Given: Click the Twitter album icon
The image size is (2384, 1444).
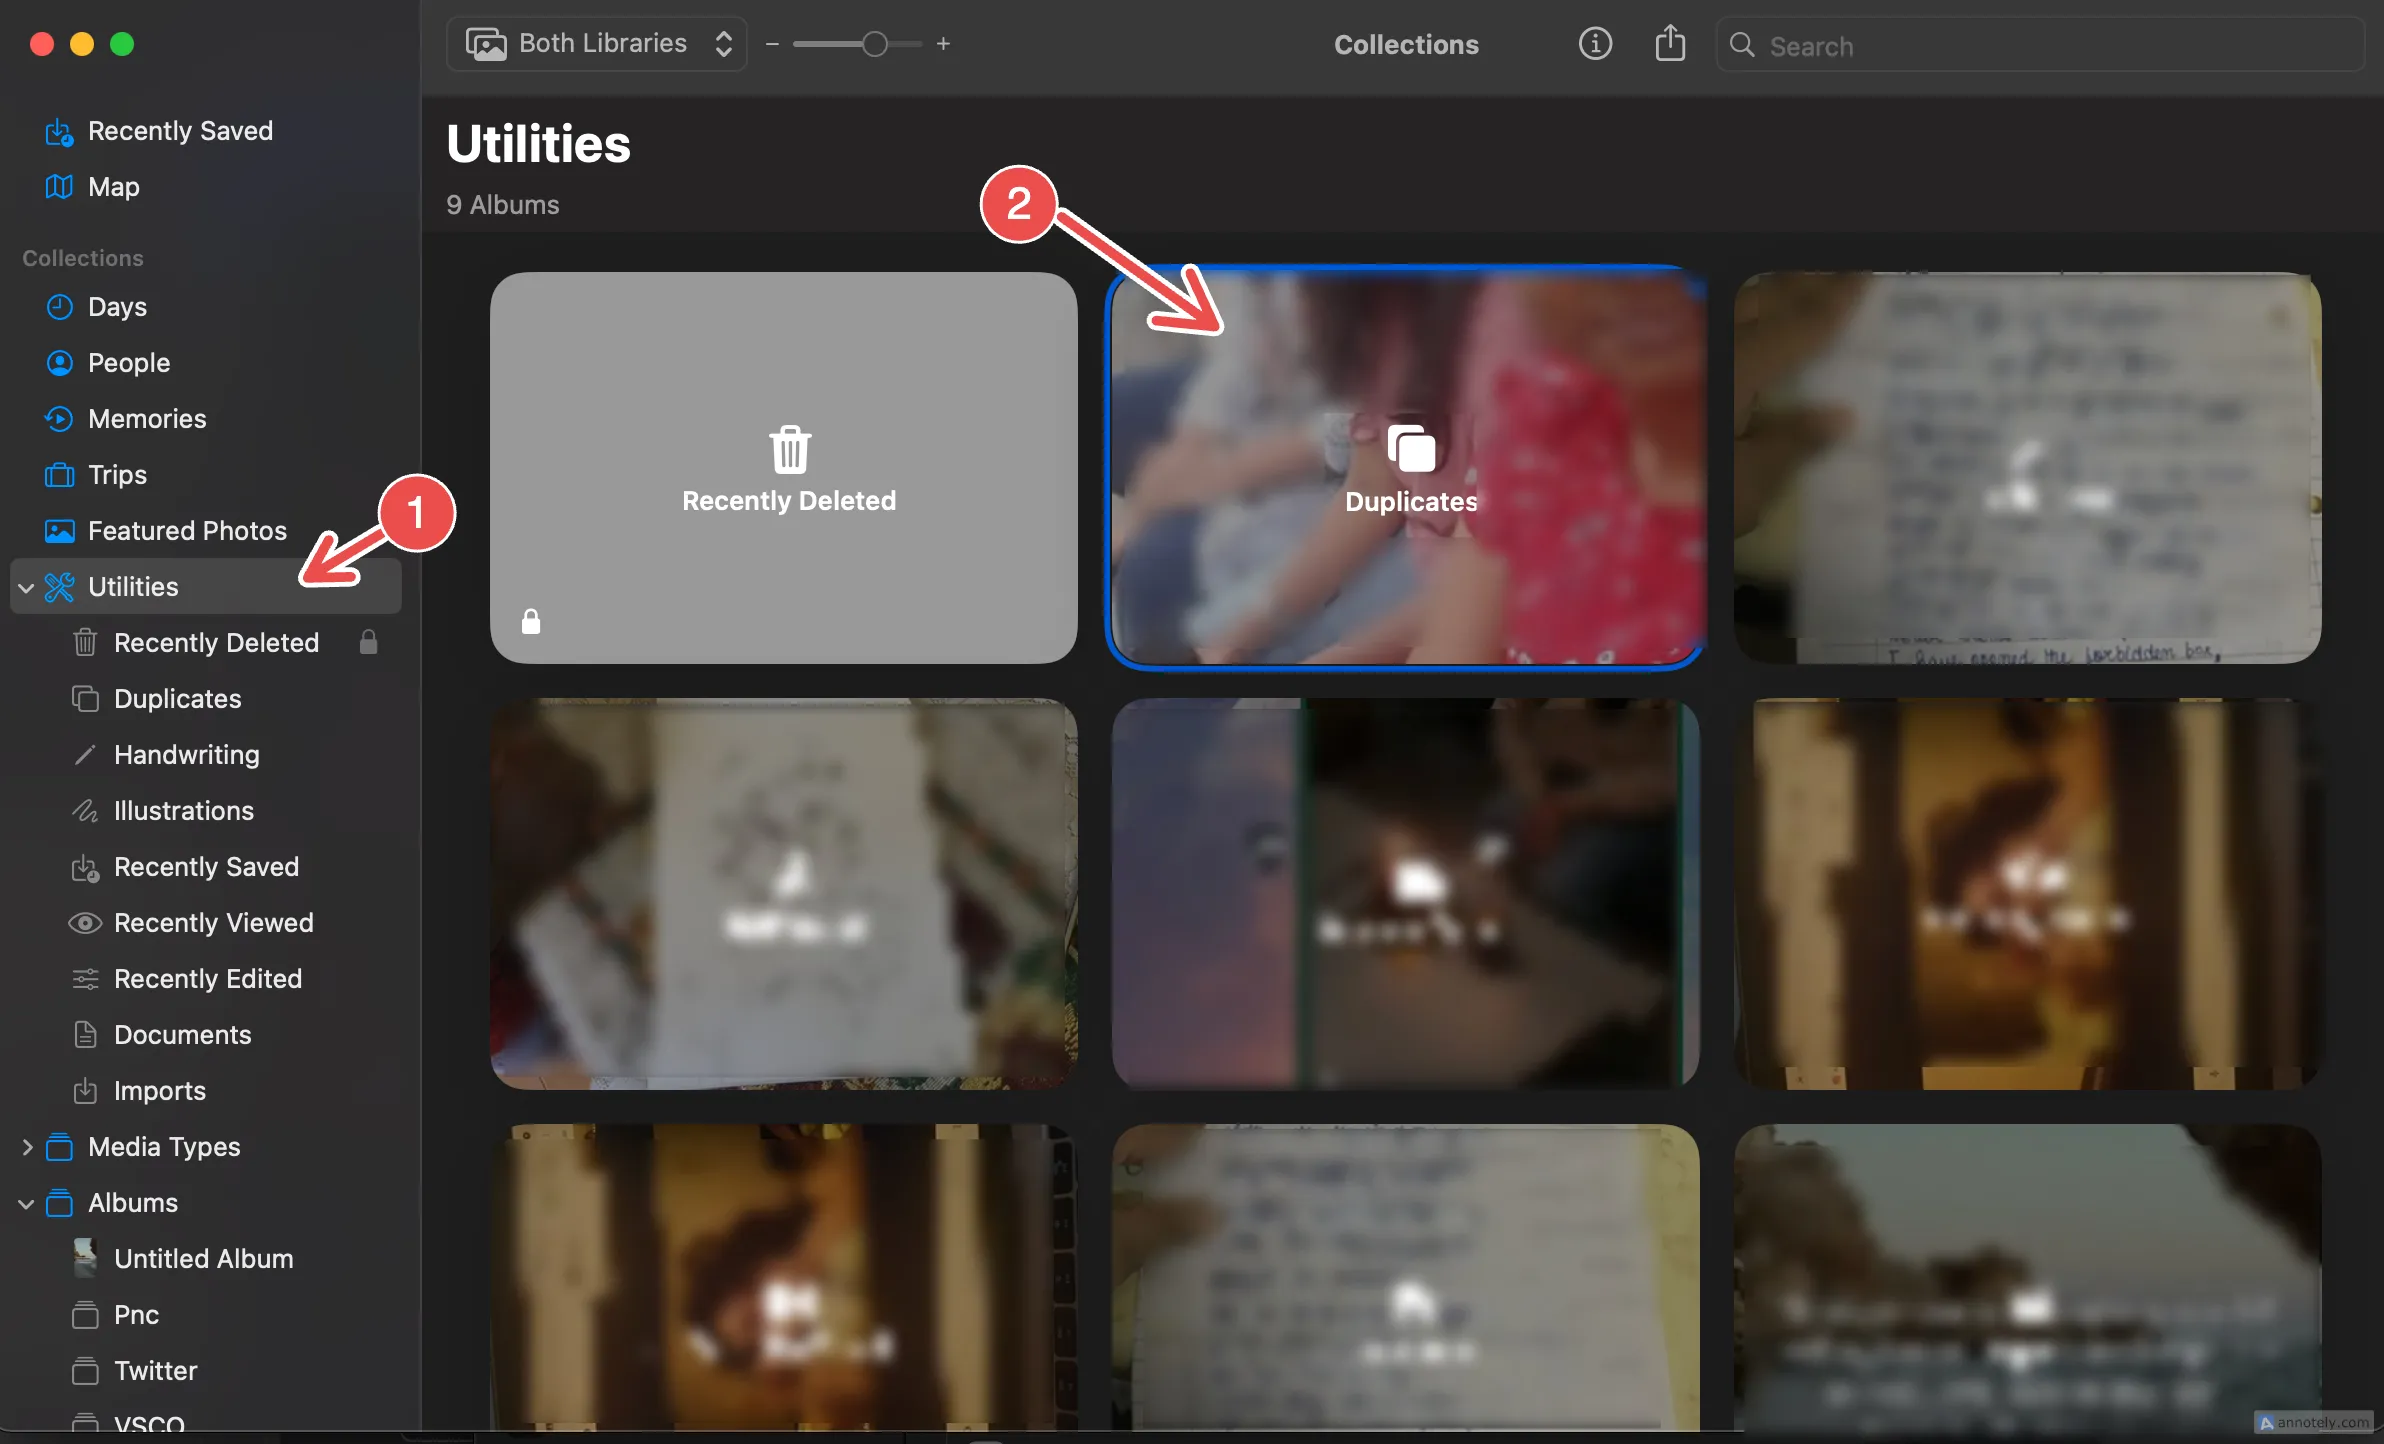Looking at the screenshot, I should click(x=85, y=1371).
